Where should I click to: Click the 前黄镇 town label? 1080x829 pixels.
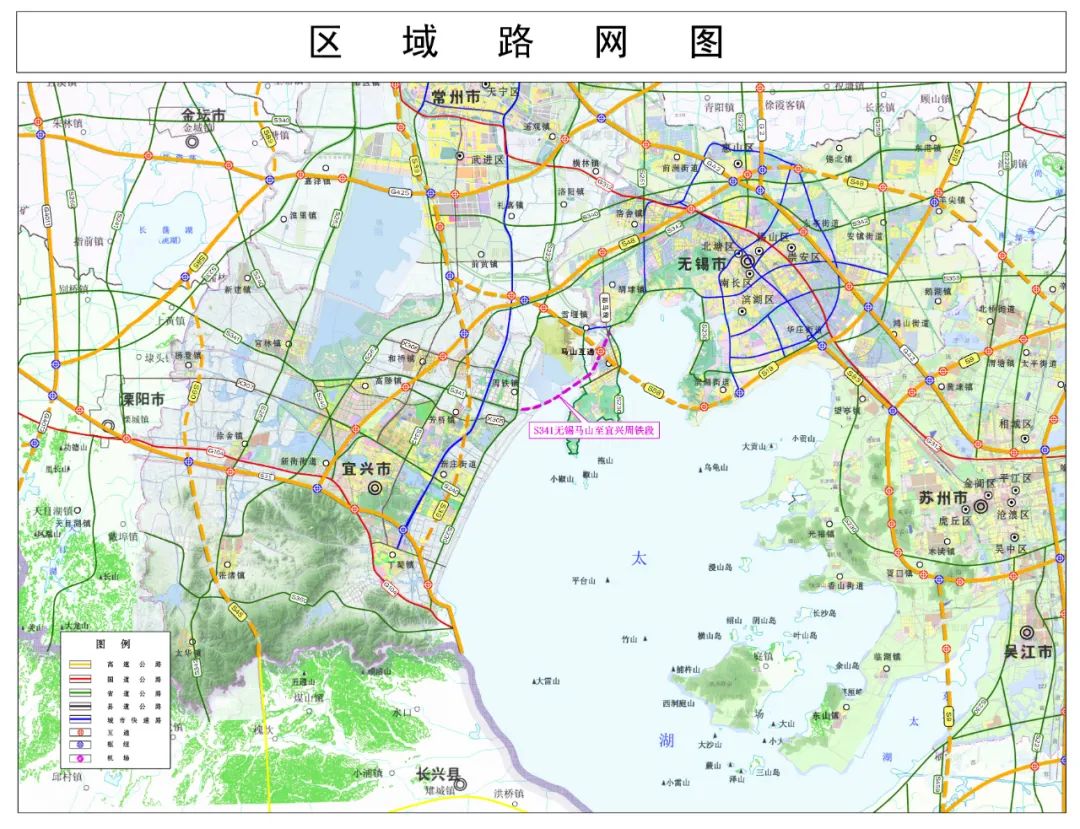tap(486, 264)
